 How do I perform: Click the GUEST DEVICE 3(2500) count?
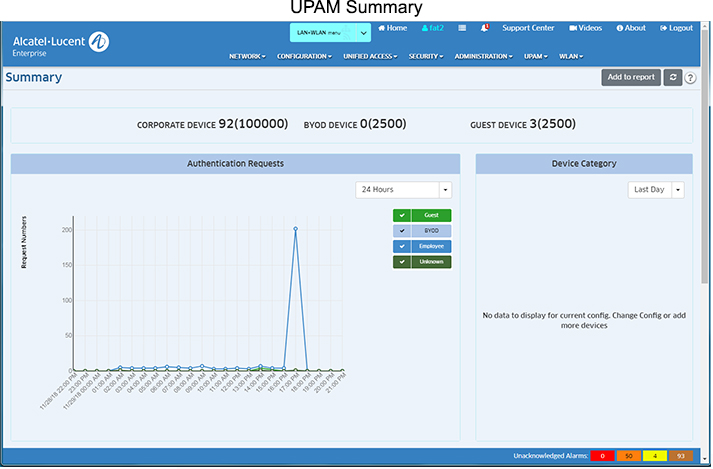coord(522,124)
